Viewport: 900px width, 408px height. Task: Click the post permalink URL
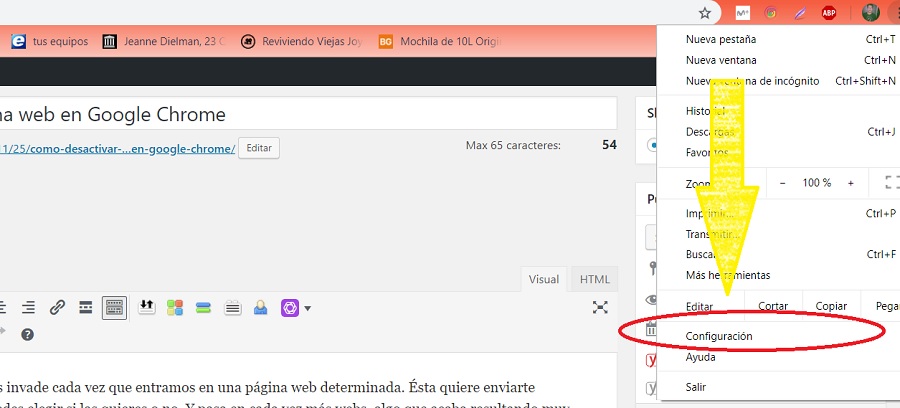[118, 148]
